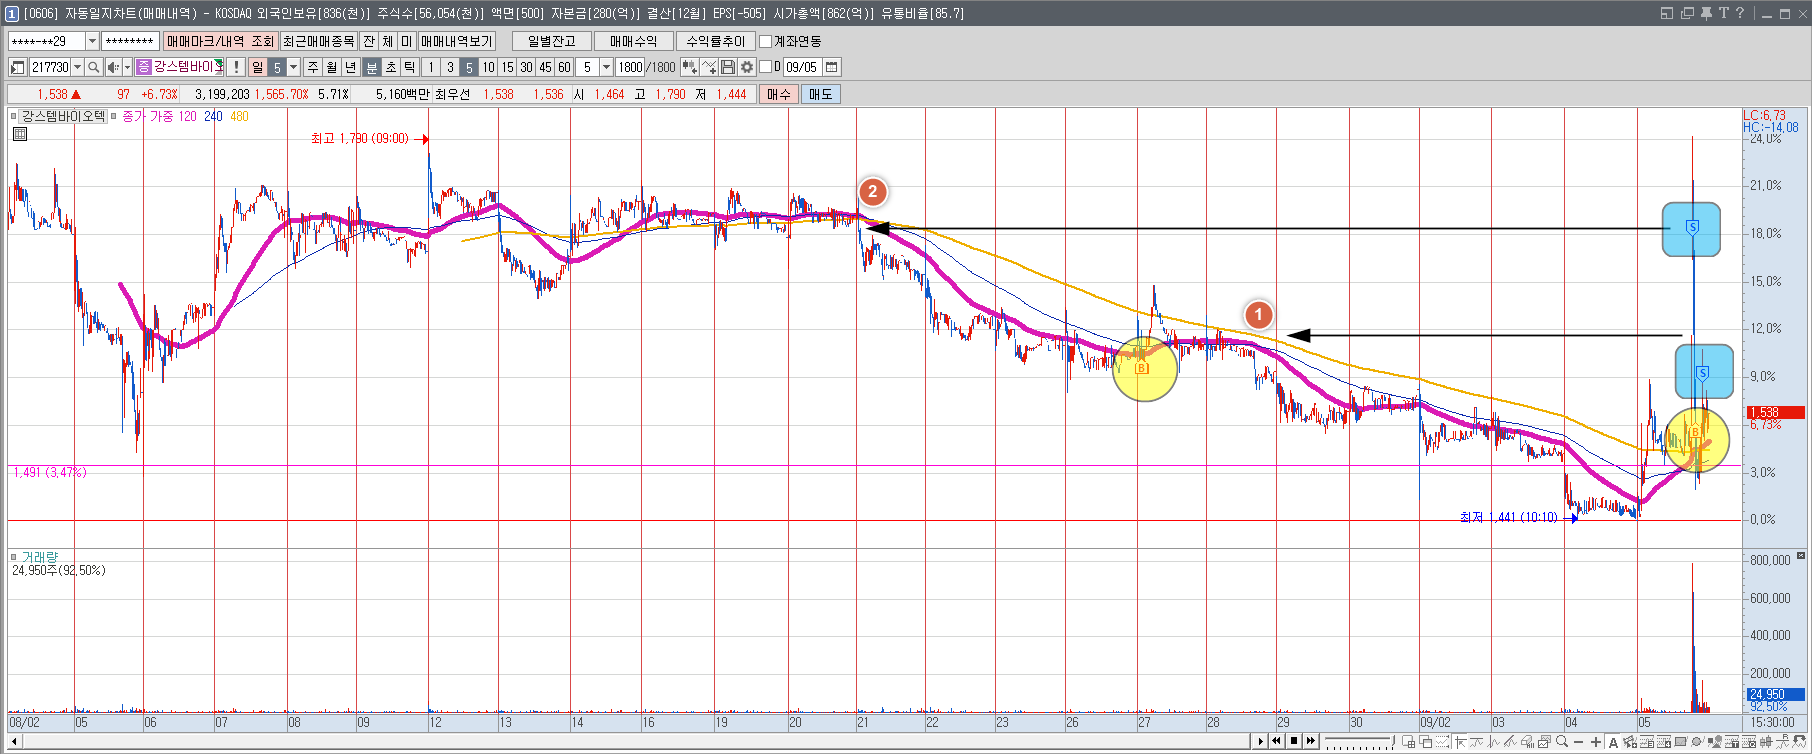Expand the 강스템바이오텍 chart legend marker

(14, 116)
